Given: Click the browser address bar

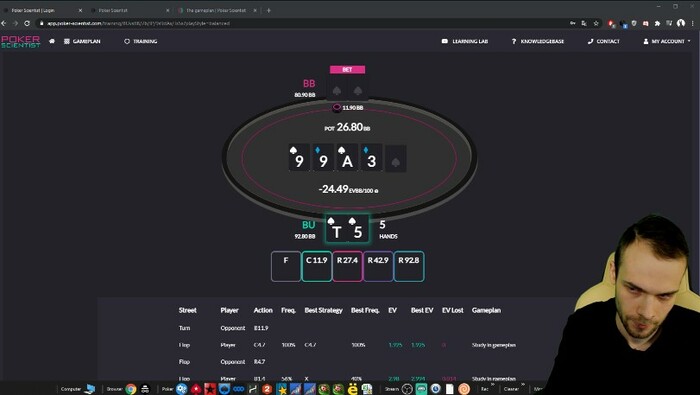Looking at the screenshot, I should pos(304,23).
